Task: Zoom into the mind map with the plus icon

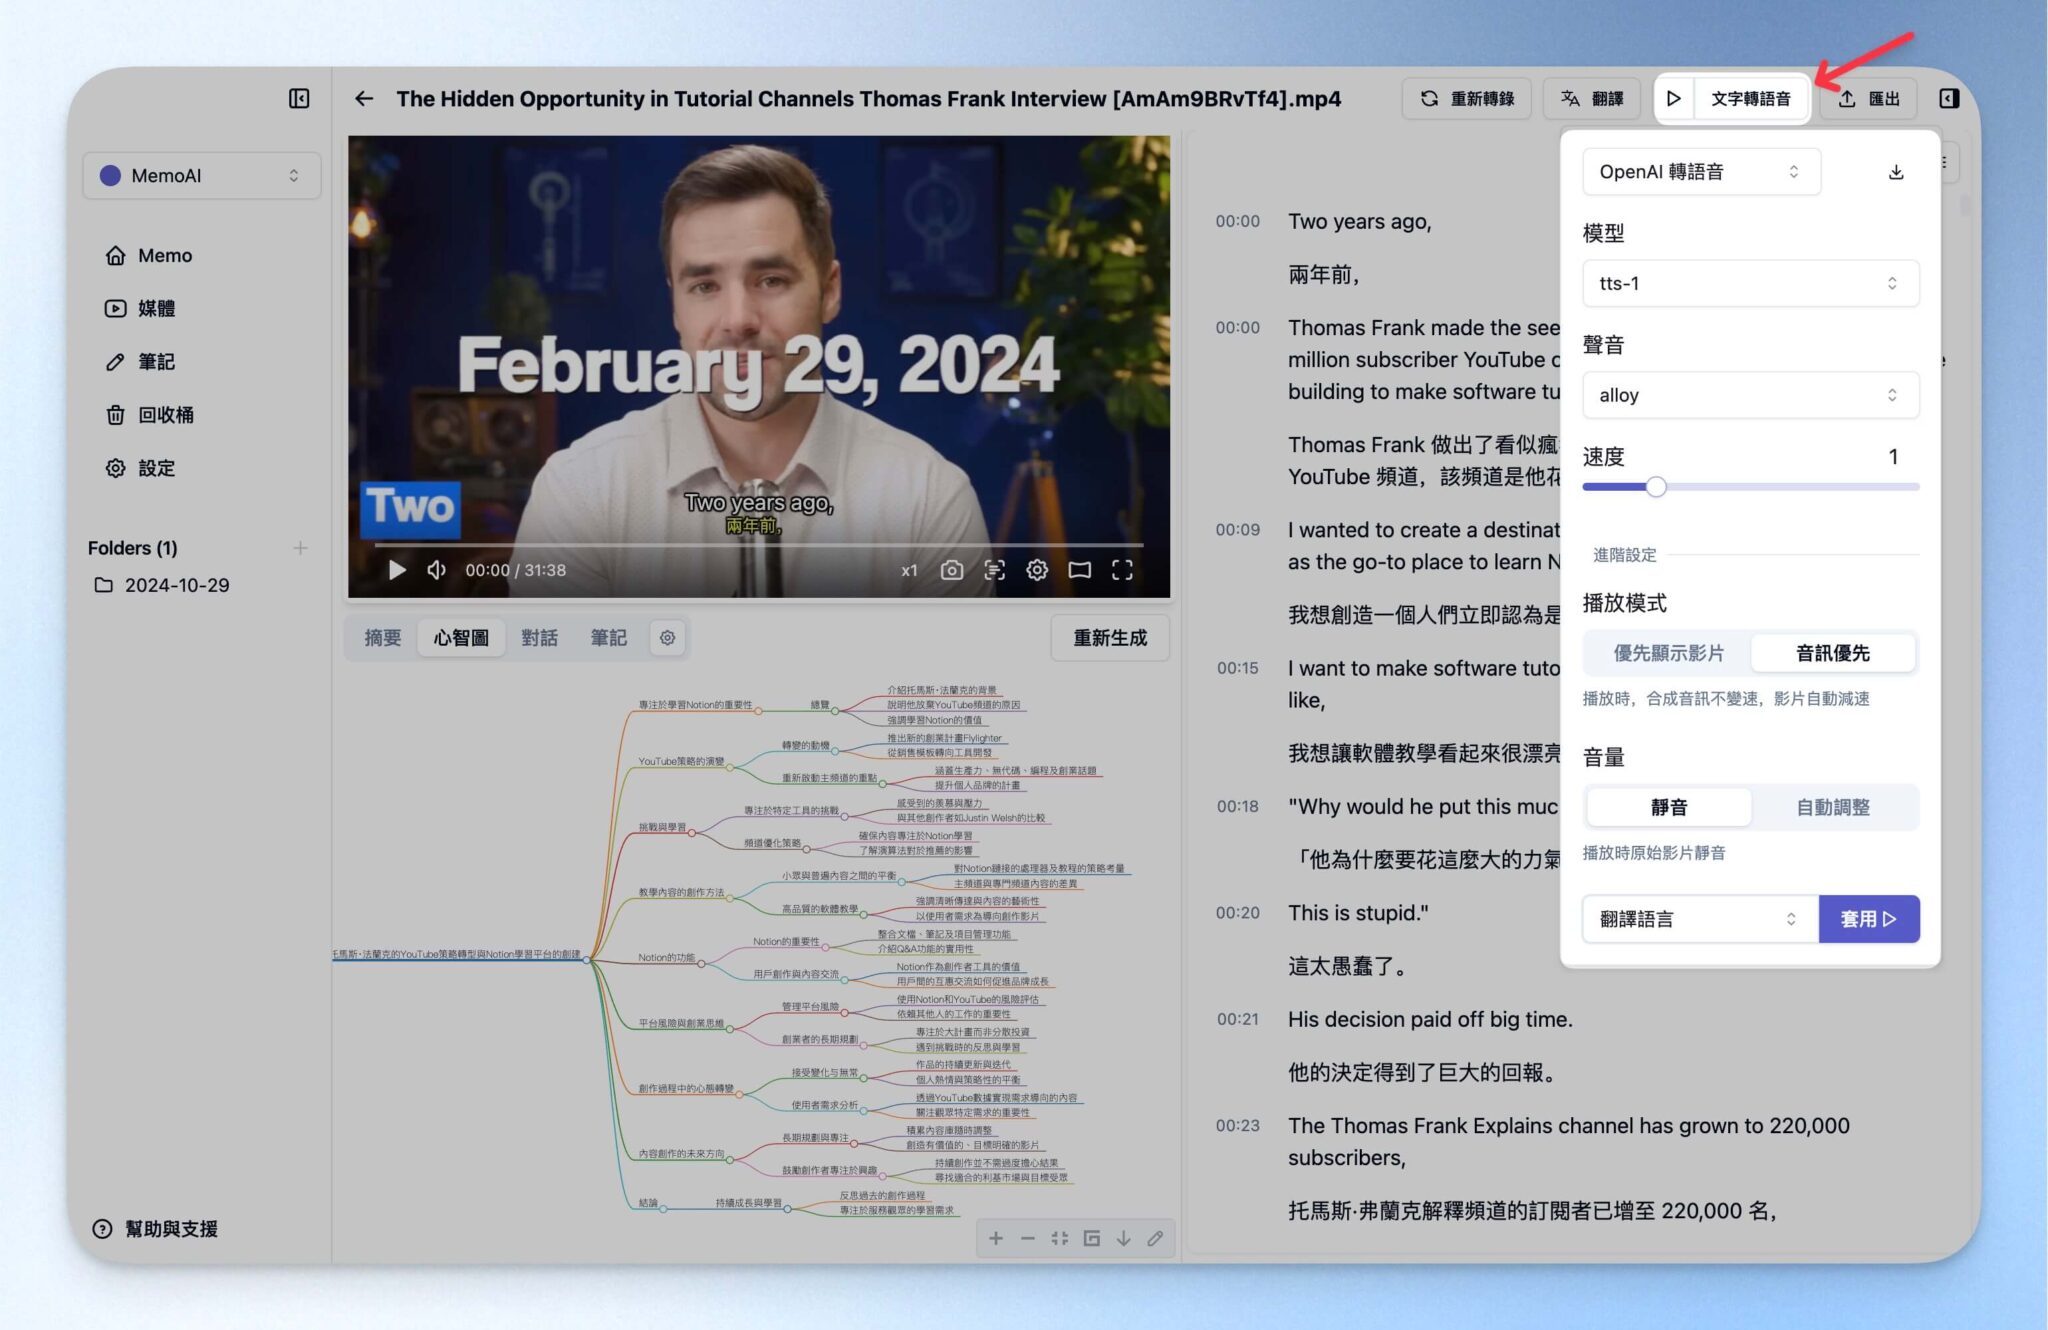Action: (996, 1238)
